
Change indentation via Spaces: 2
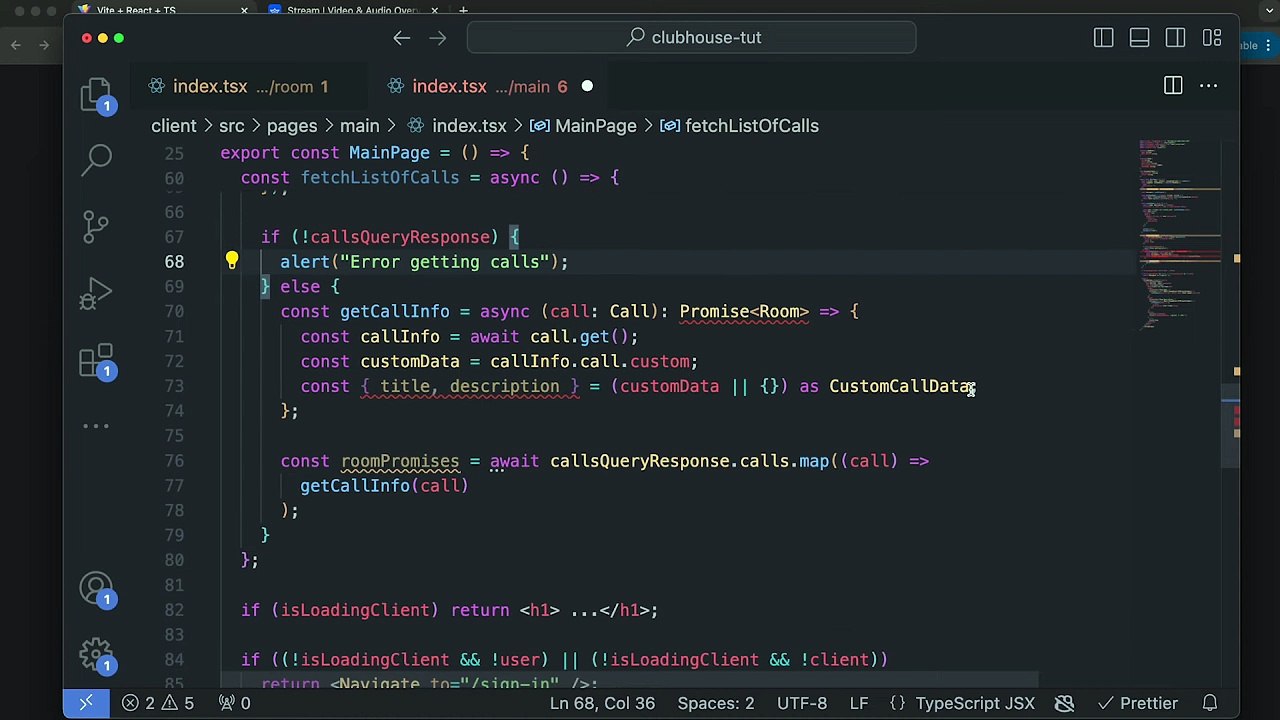(x=716, y=703)
